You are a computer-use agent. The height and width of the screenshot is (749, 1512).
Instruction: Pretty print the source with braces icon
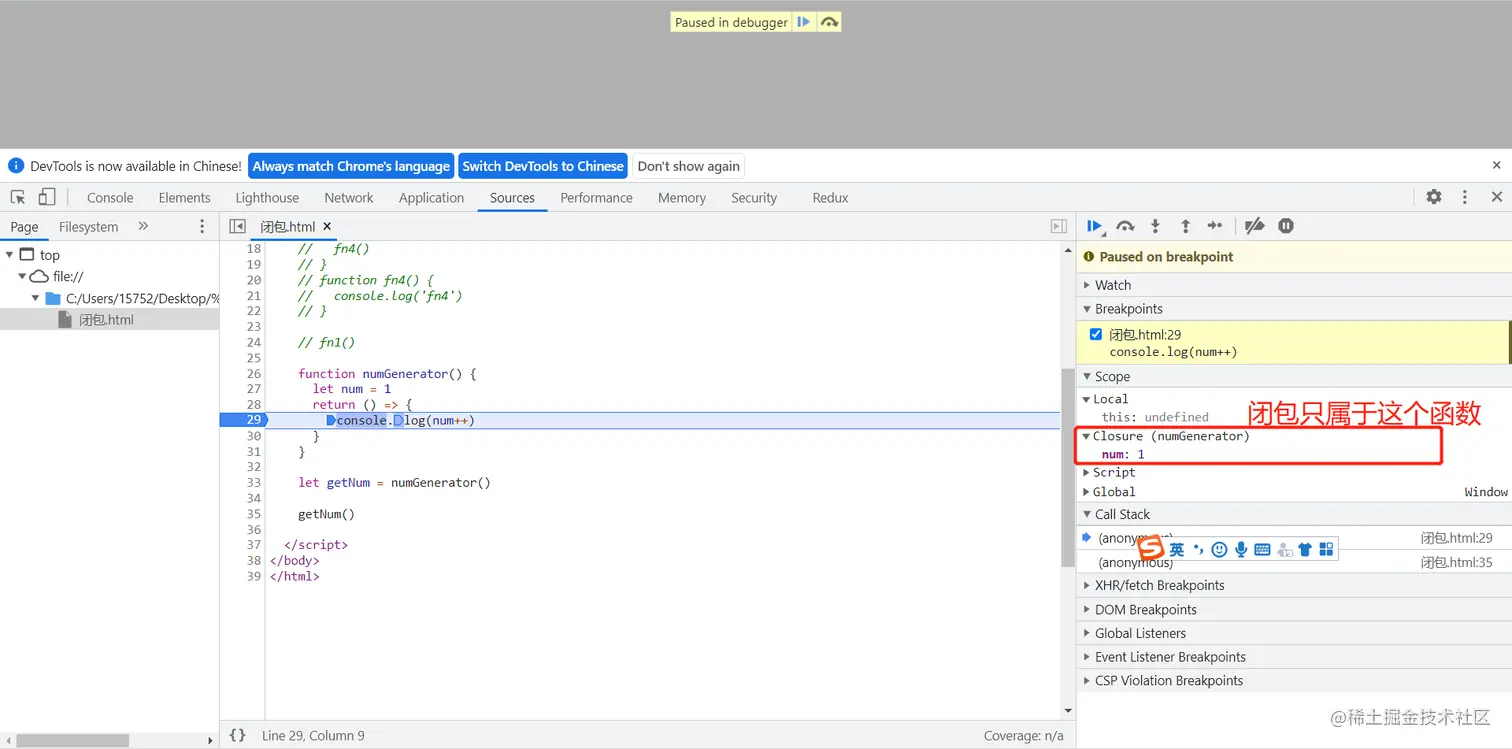click(237, 735)
